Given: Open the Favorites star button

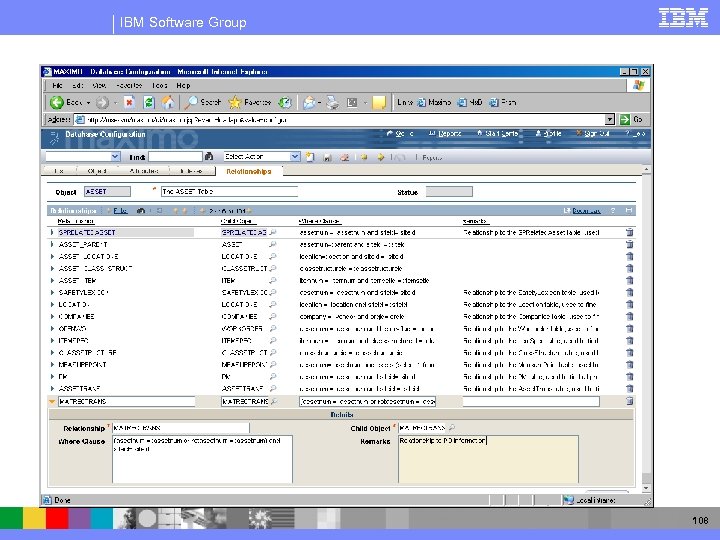Looking at the screenshot, I should pos(250,102).
